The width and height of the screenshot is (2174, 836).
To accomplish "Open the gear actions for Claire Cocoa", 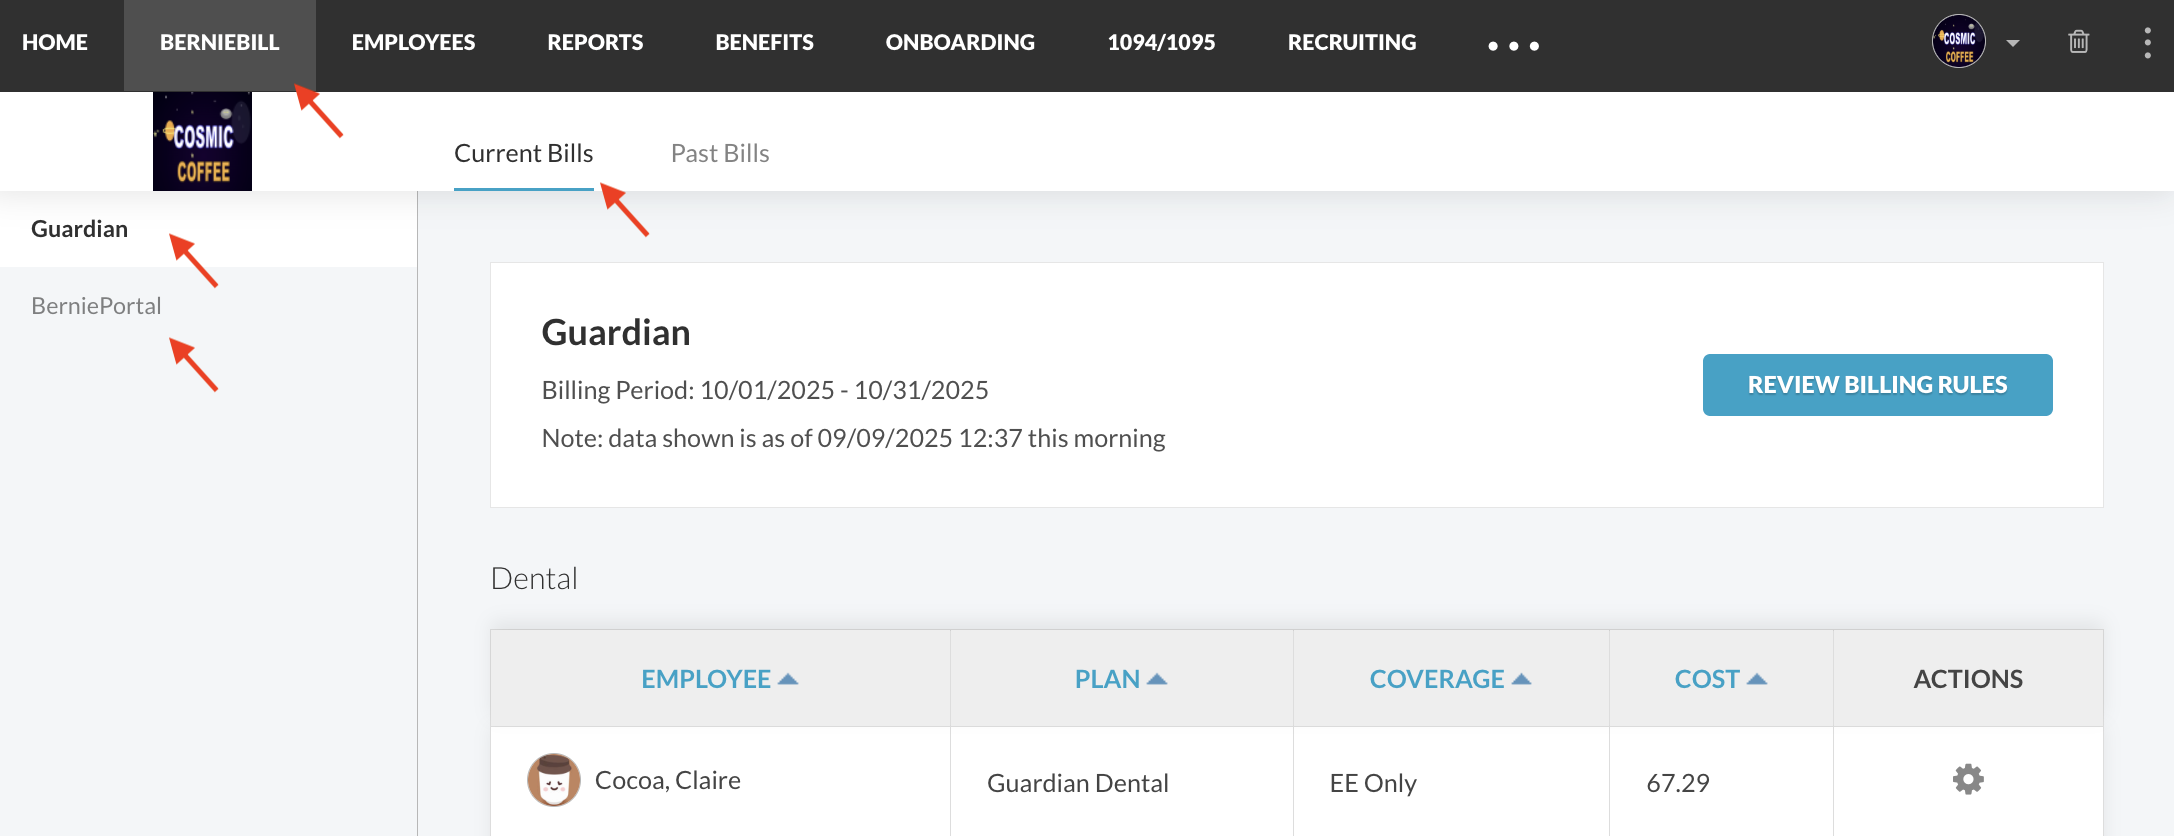I will [1968, 779].
